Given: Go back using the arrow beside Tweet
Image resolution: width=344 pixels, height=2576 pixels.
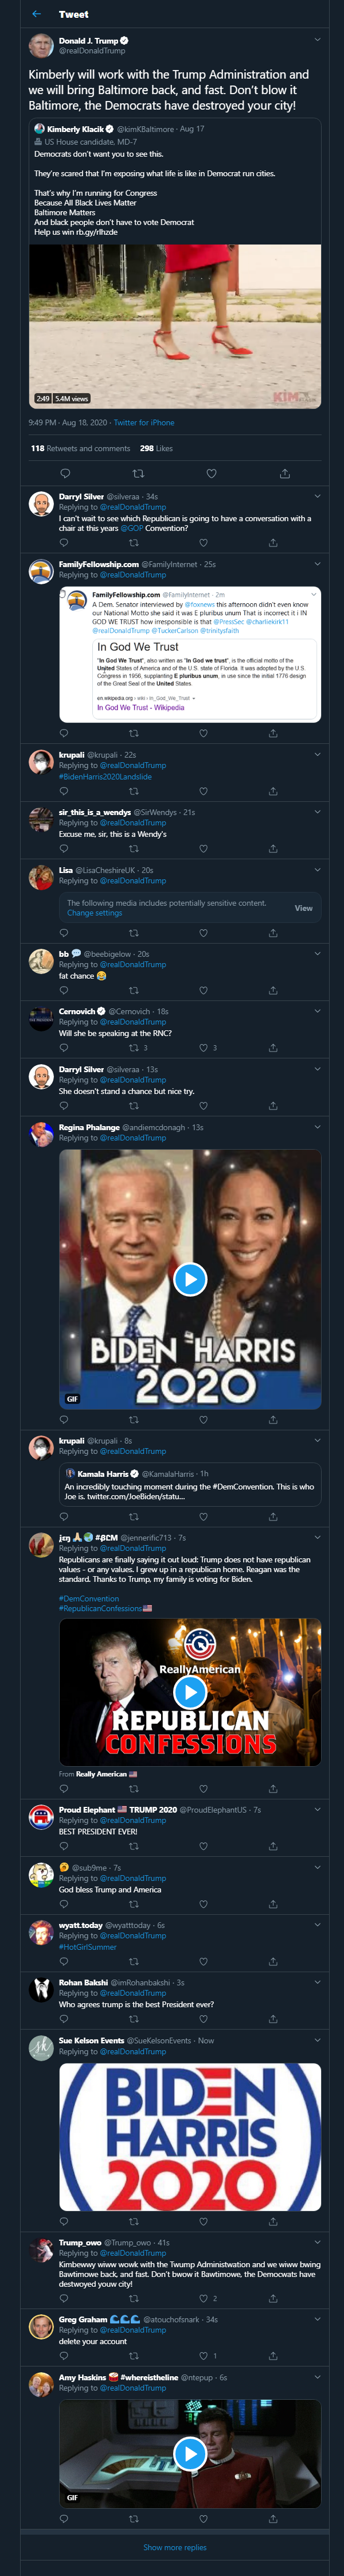Looking at the screenshot, I should [x=37, y=14].
